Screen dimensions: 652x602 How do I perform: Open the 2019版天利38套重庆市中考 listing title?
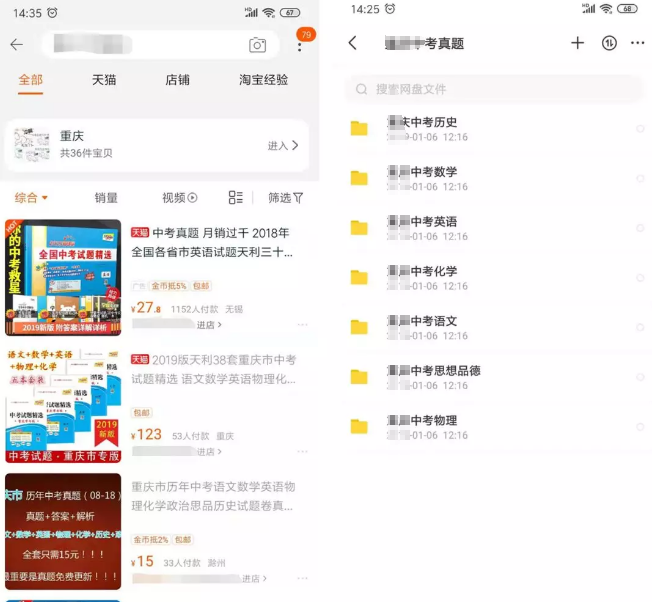(x=213, y=369)
